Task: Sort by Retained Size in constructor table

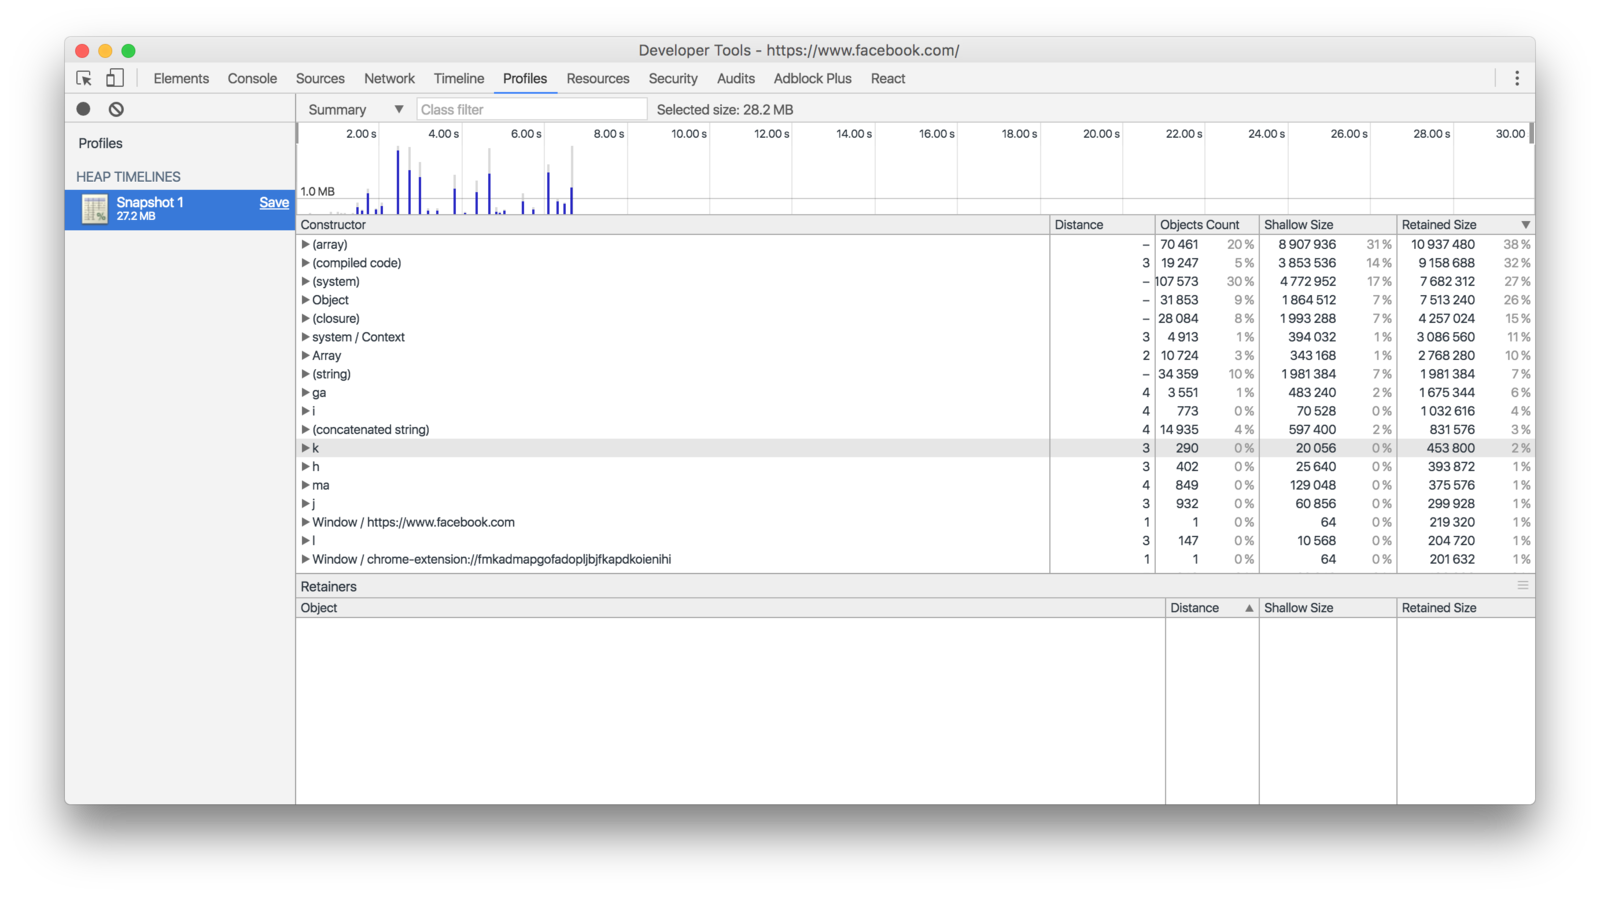Action: [x=1465, y=225]
